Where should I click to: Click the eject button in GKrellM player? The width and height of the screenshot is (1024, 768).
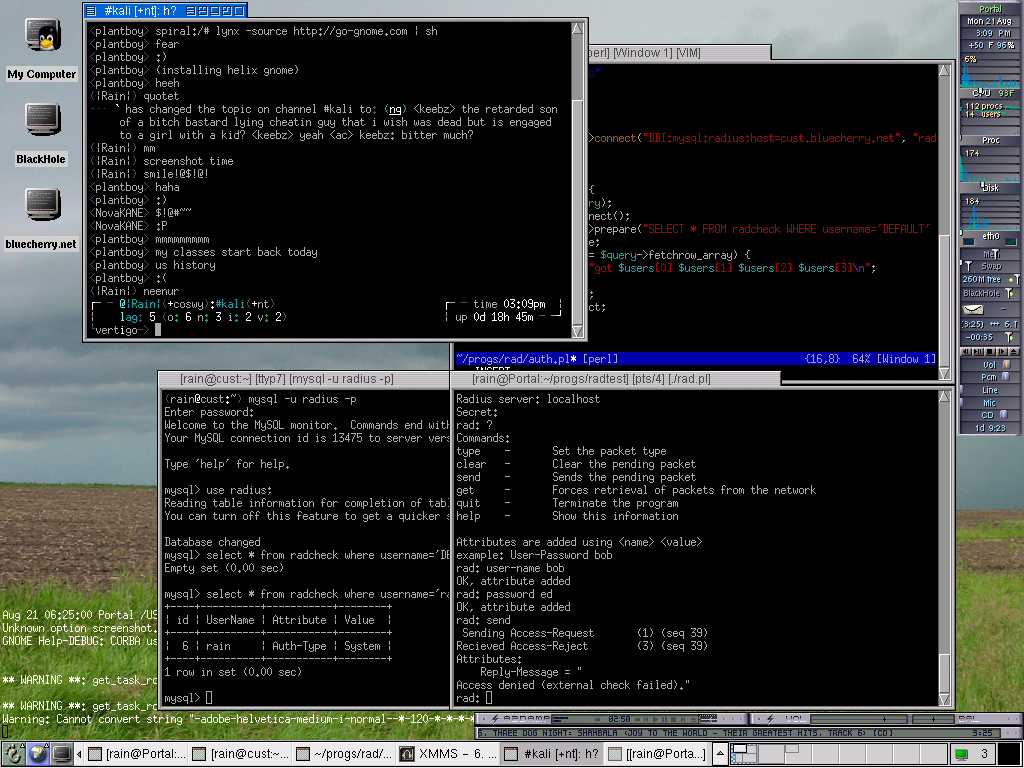click(x=1012, y=351)
